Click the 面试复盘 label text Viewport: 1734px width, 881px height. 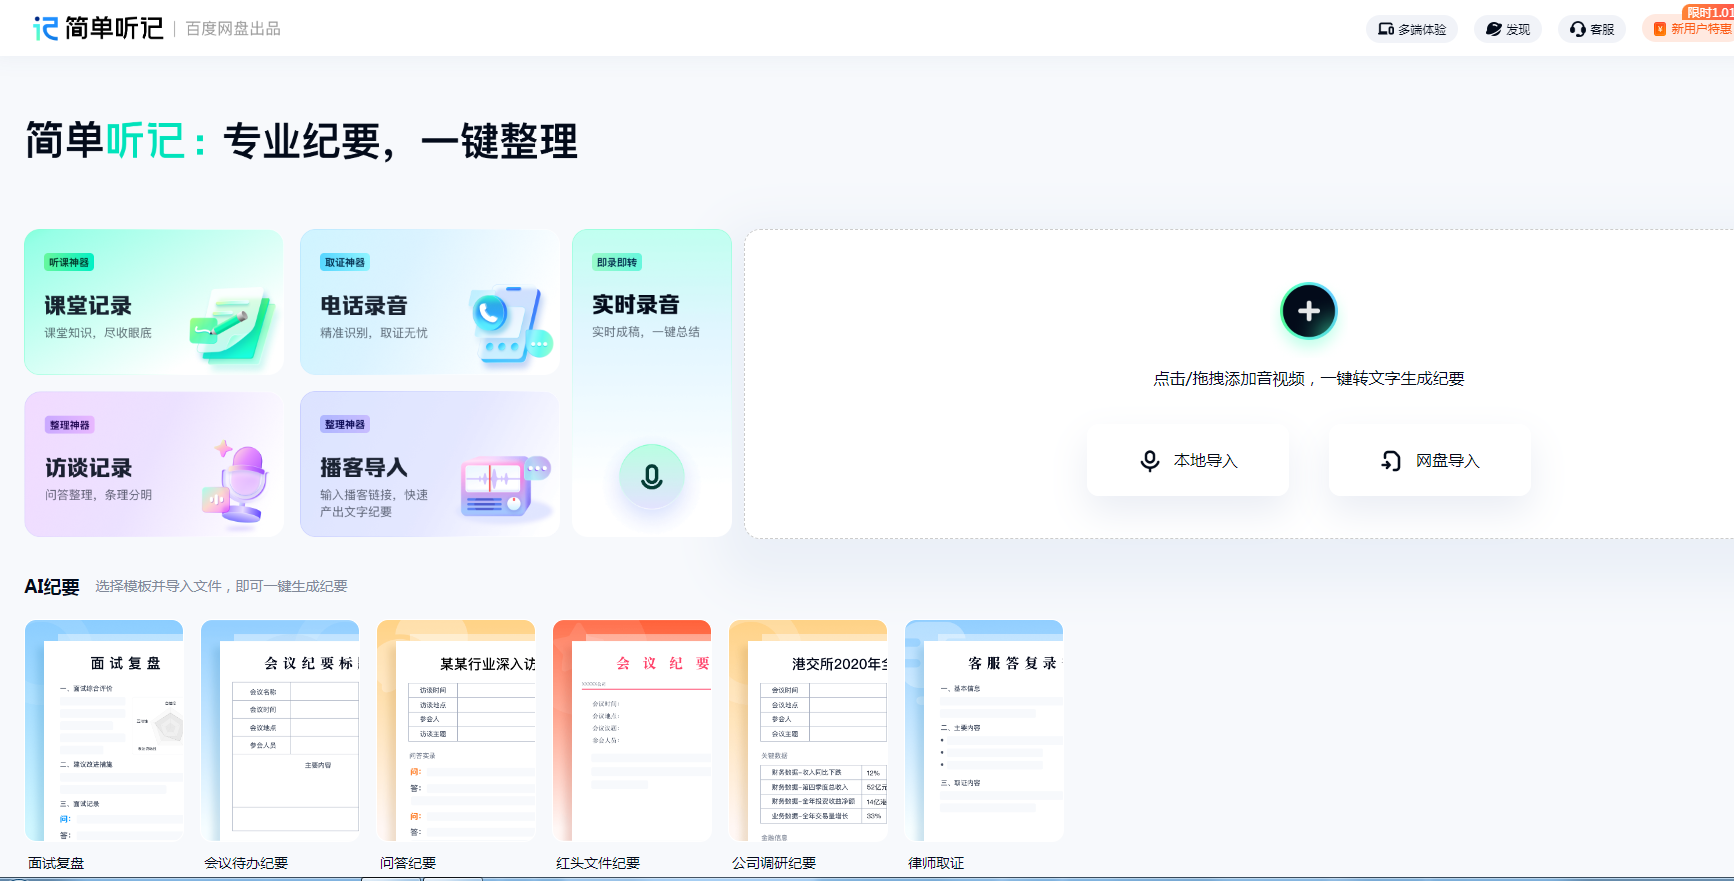click(57, 863)
